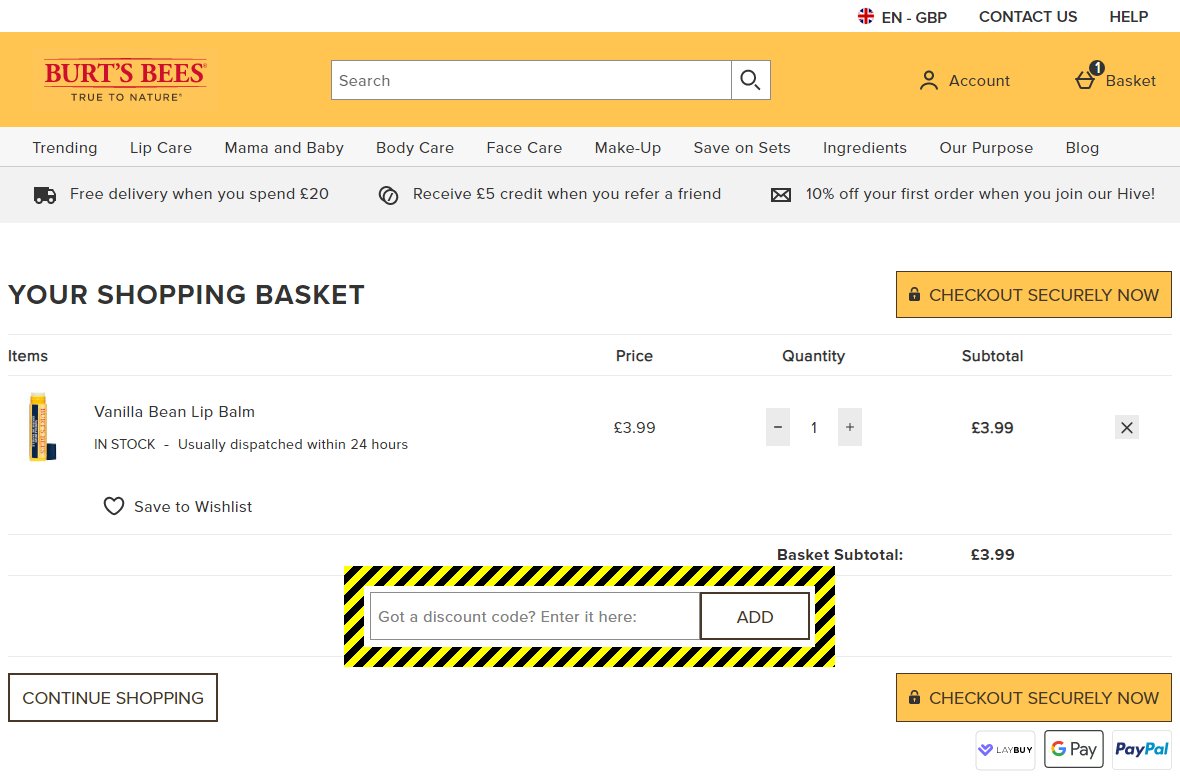This screenshot has width=1180, height=780.
Task: Click Continue Shopping button
Action: (x=113, y=697)
